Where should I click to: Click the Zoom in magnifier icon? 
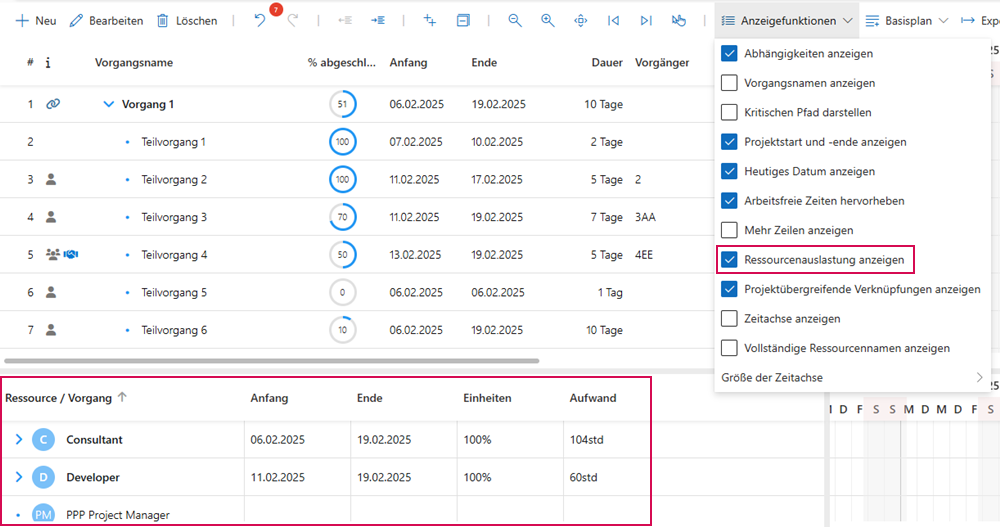tap(548, 21)
